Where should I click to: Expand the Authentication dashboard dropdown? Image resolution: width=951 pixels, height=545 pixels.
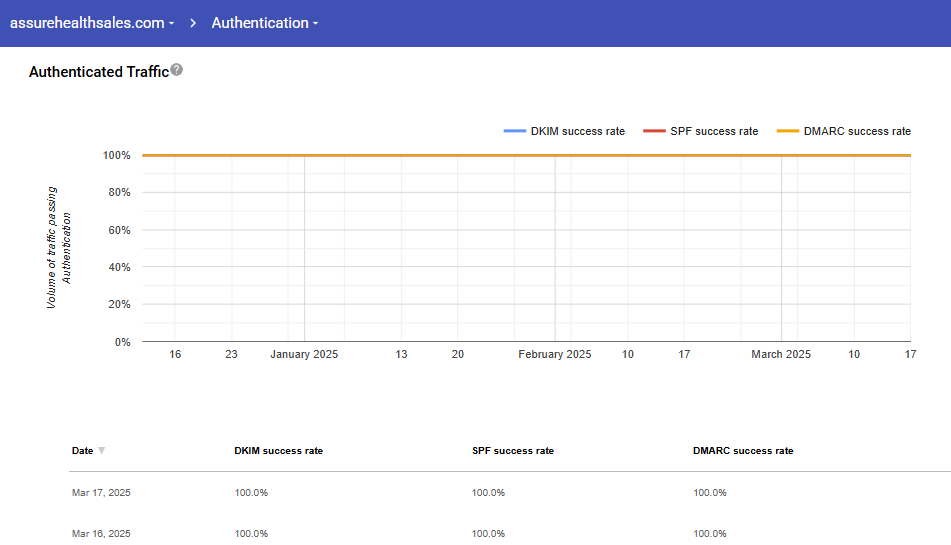click(265, 23)
